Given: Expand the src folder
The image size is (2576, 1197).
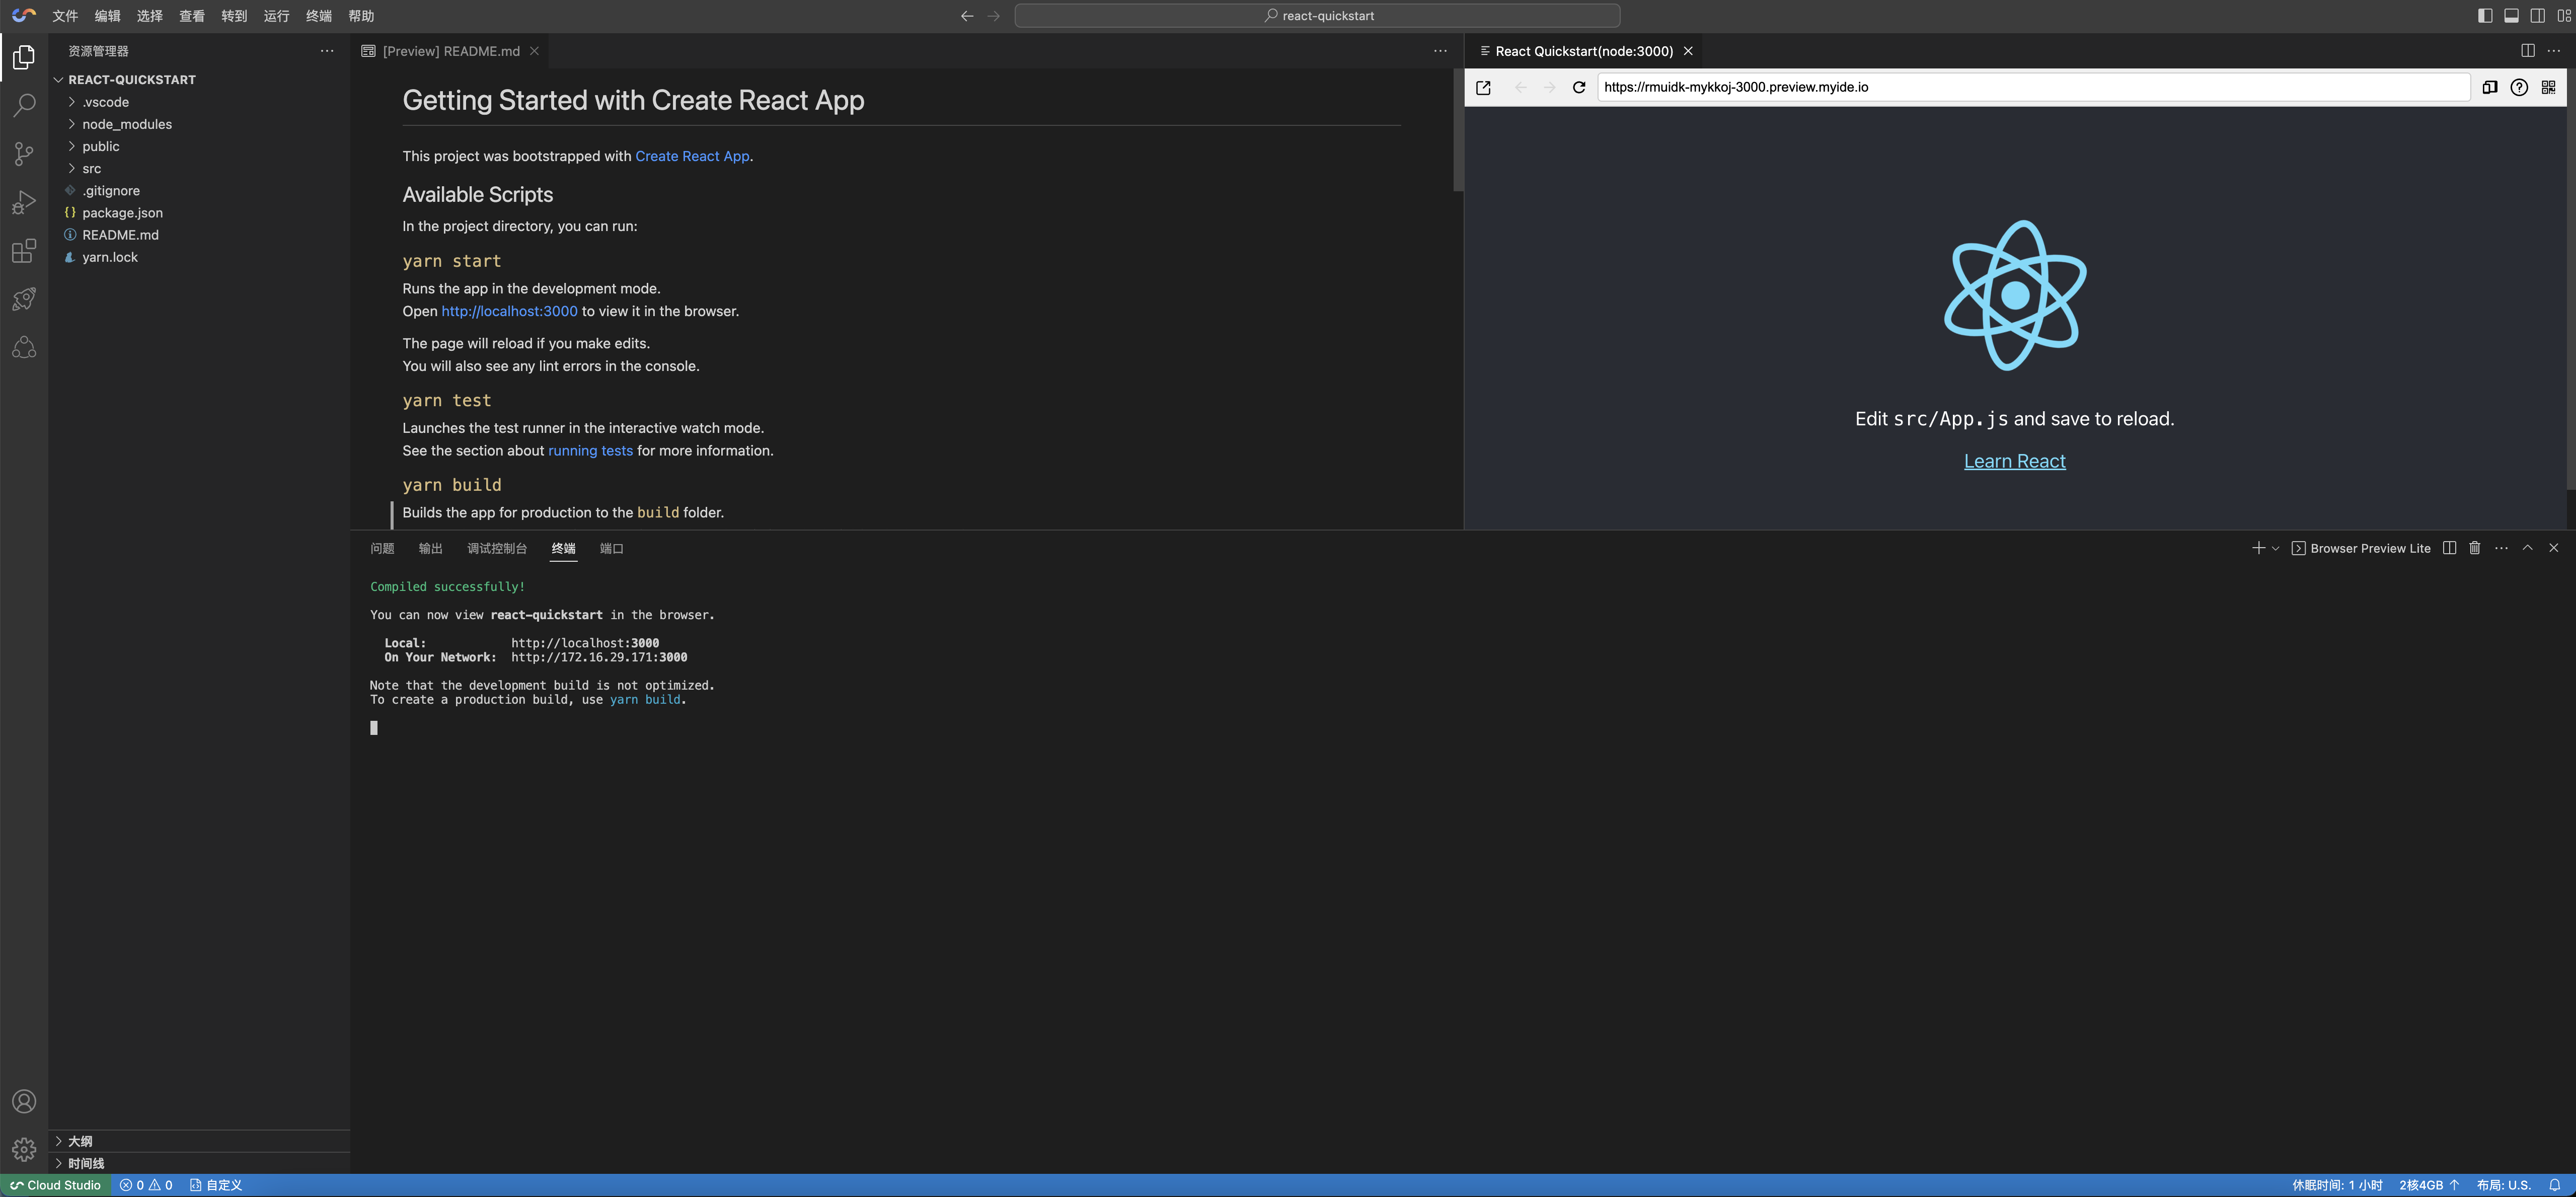Looking at the screenshot, I should pyautogui.click(x=91, y=168).
